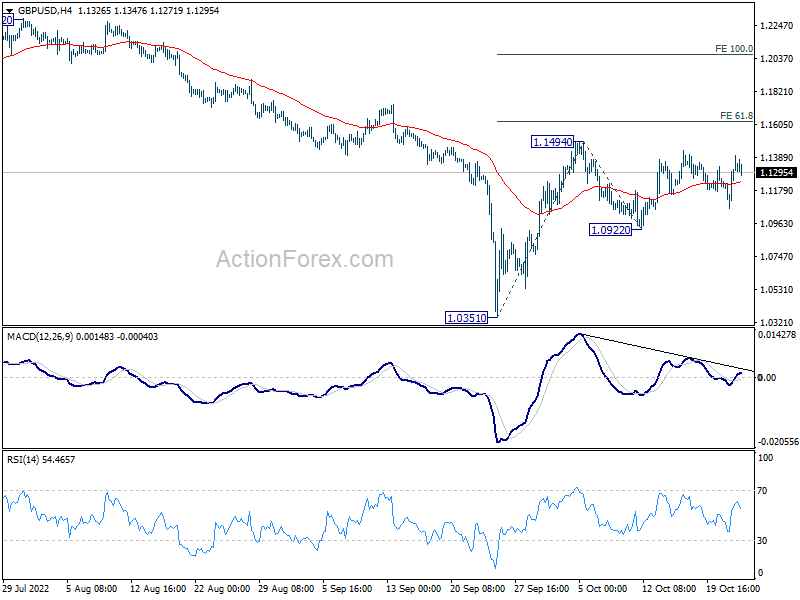Click the 5 Oct 00:00 time label
This screenshot has width=800, height=600.
pyautogui.click(x=603, y=588)
